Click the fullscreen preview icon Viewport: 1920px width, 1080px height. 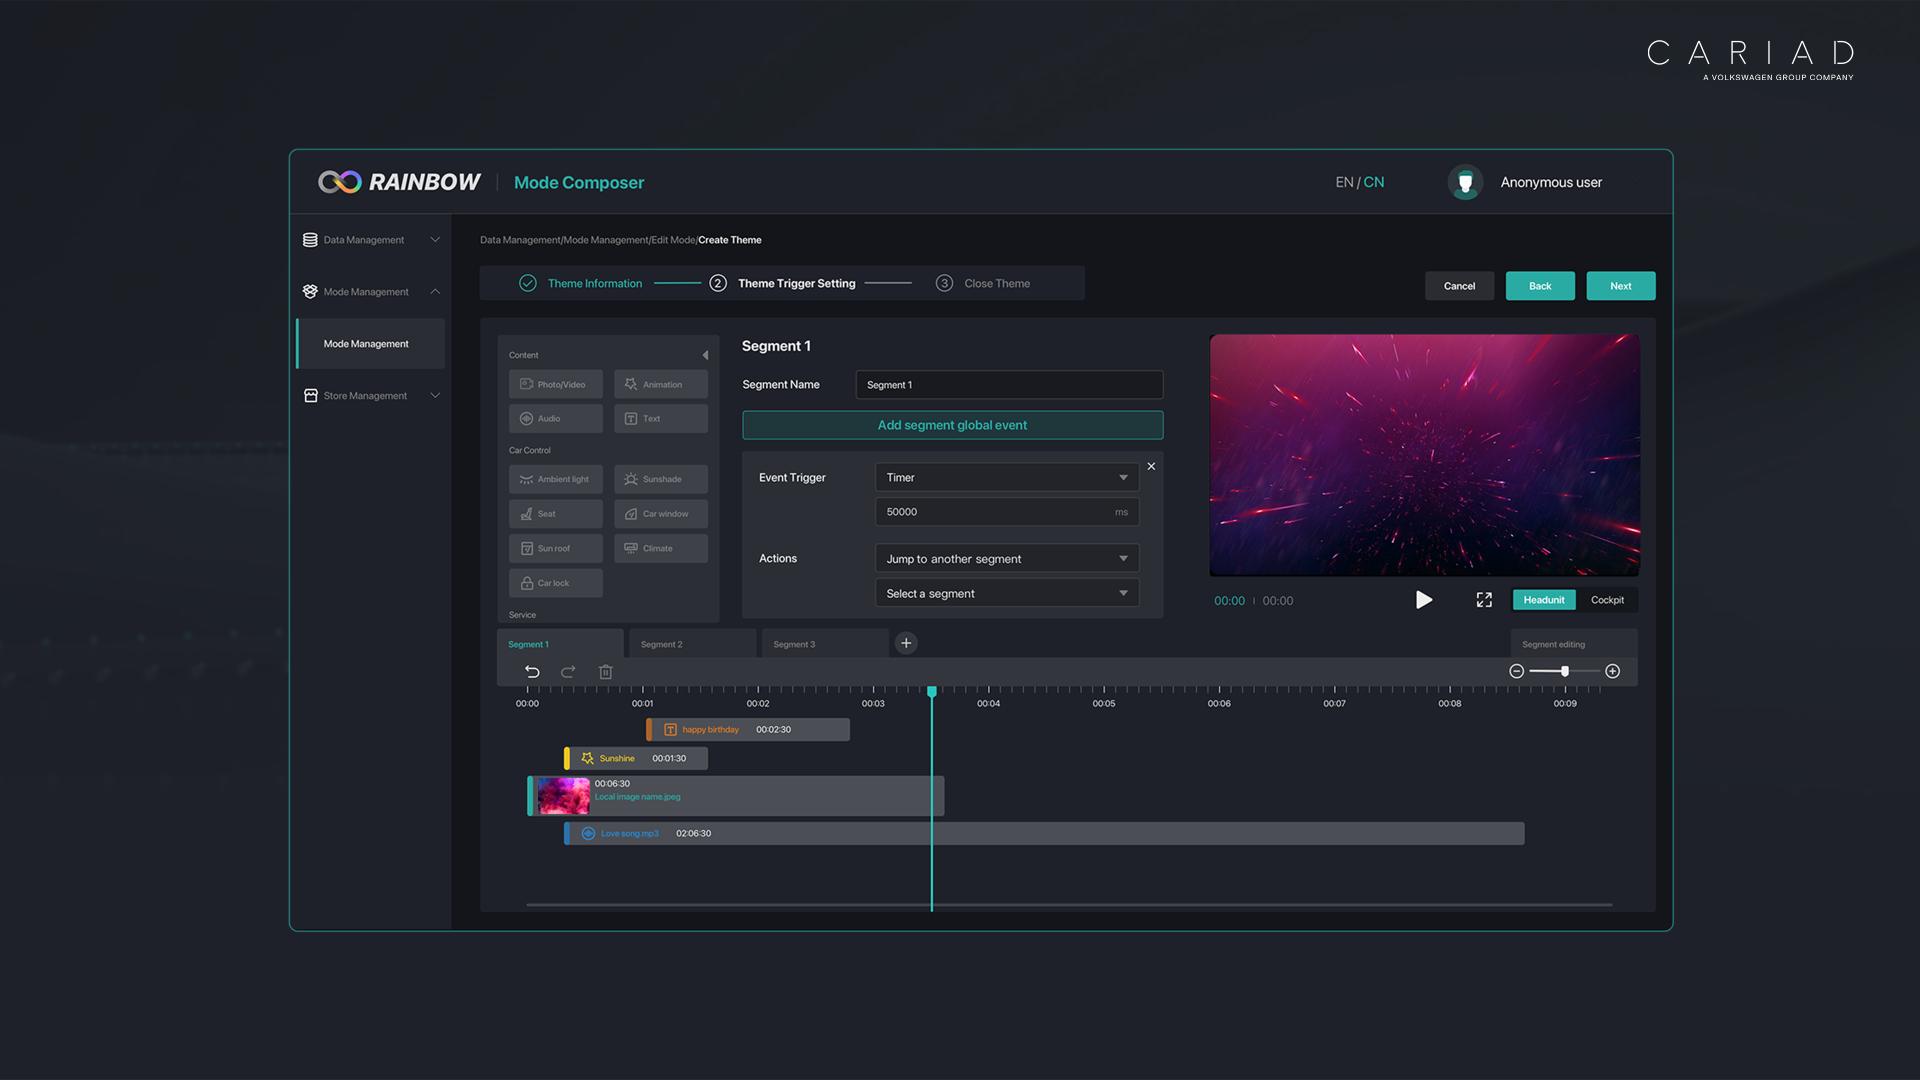click(x=1484, y=600)
